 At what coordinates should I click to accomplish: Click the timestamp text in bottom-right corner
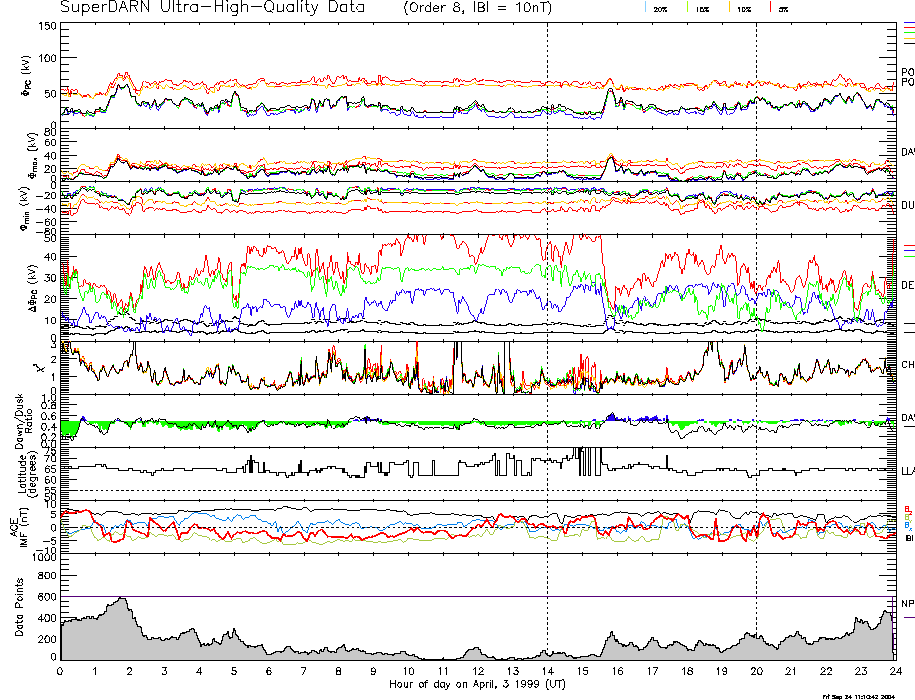[x=866, y=695]
